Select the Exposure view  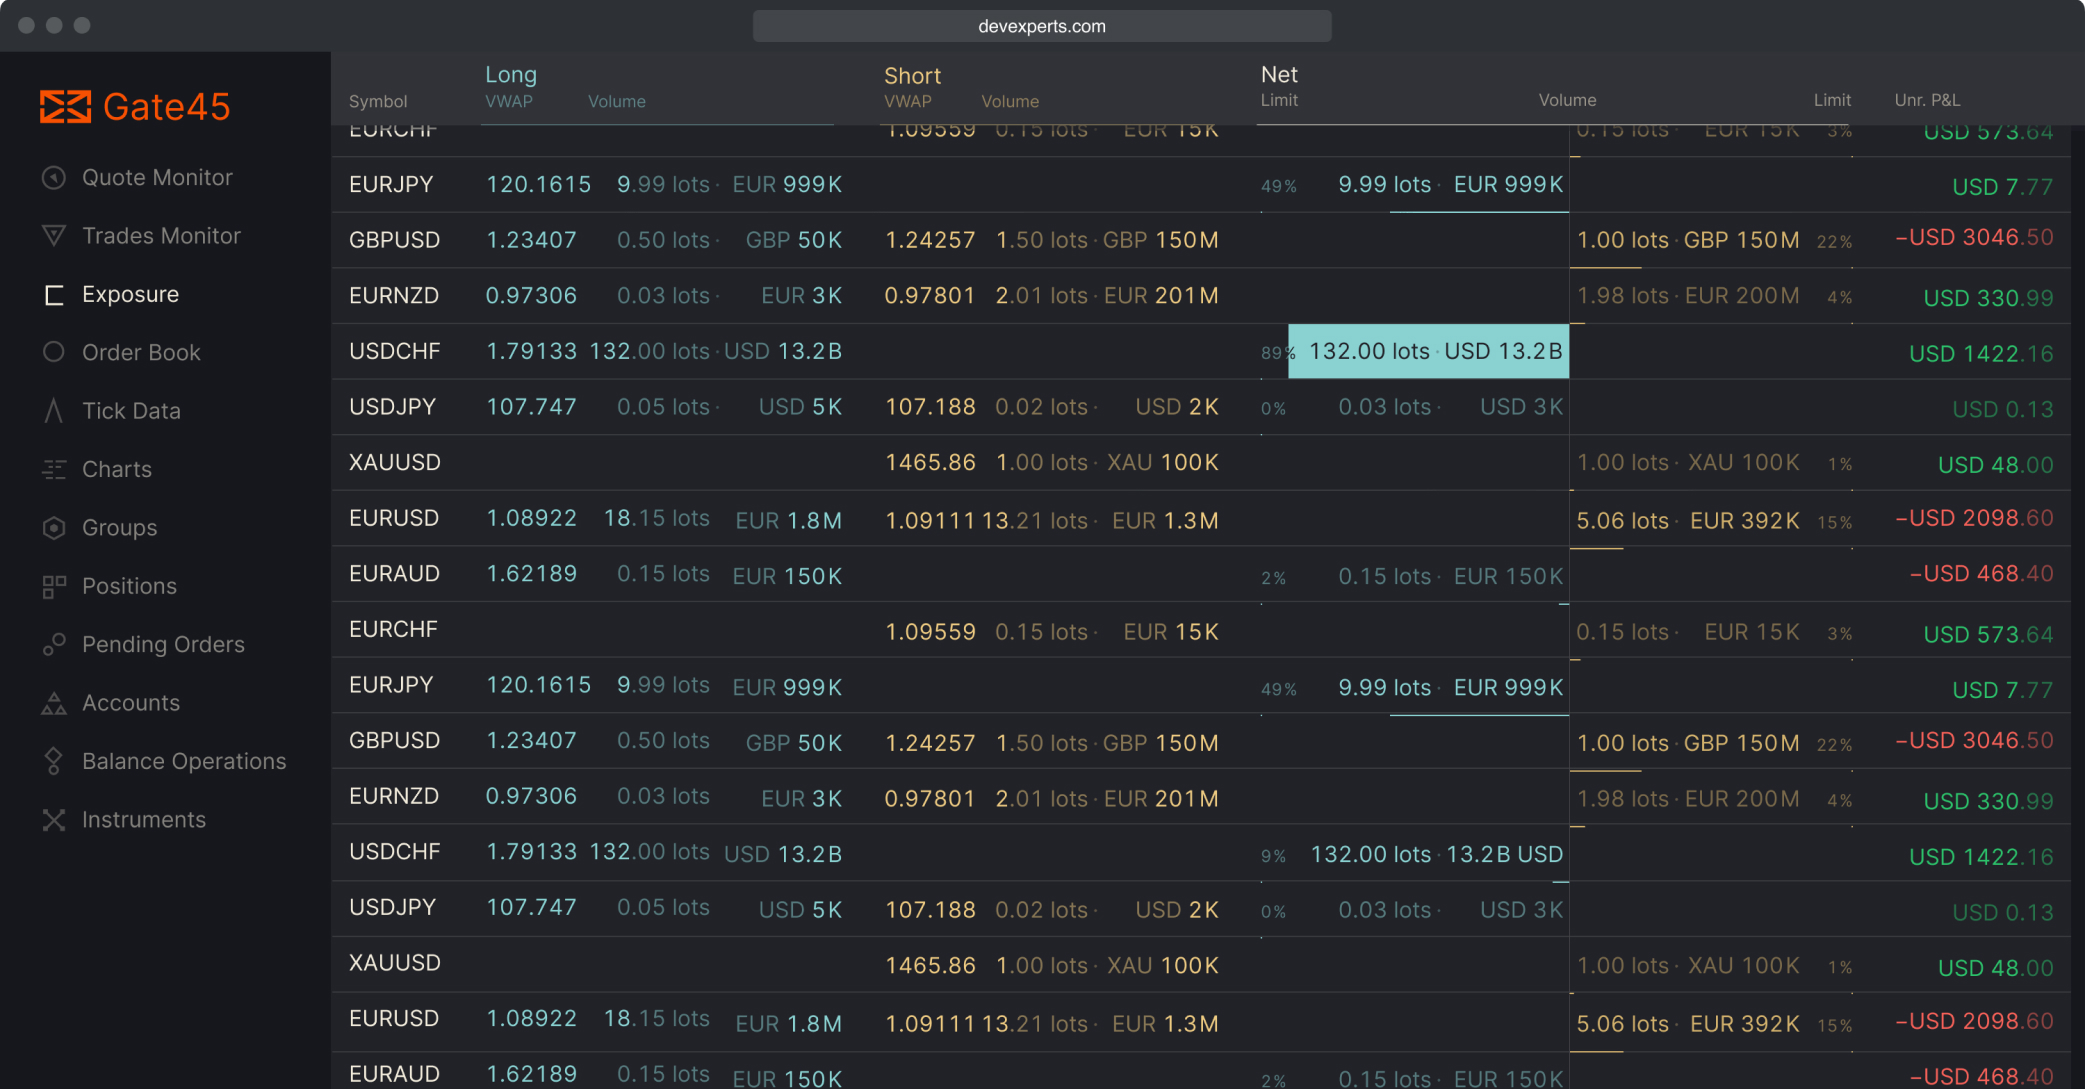click(130, 293)
